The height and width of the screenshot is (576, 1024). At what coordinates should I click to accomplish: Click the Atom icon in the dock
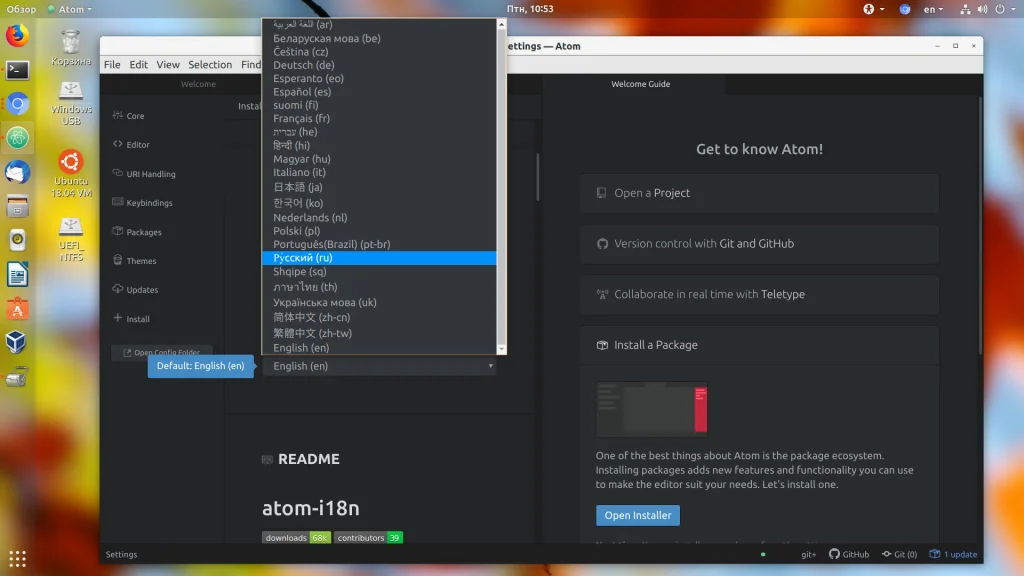pyautogui.click(x=18, y=138)
